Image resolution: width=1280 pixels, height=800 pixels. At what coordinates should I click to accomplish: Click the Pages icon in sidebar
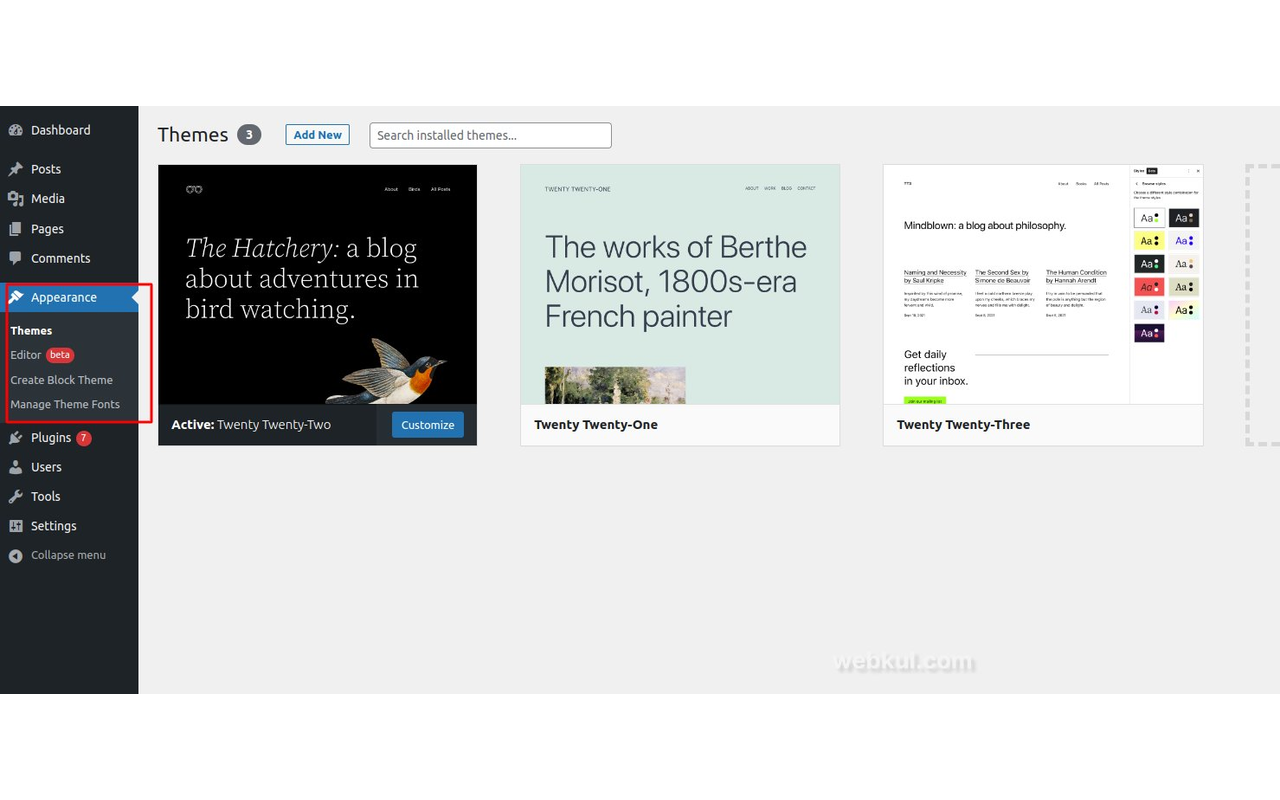tap(15, 229)
